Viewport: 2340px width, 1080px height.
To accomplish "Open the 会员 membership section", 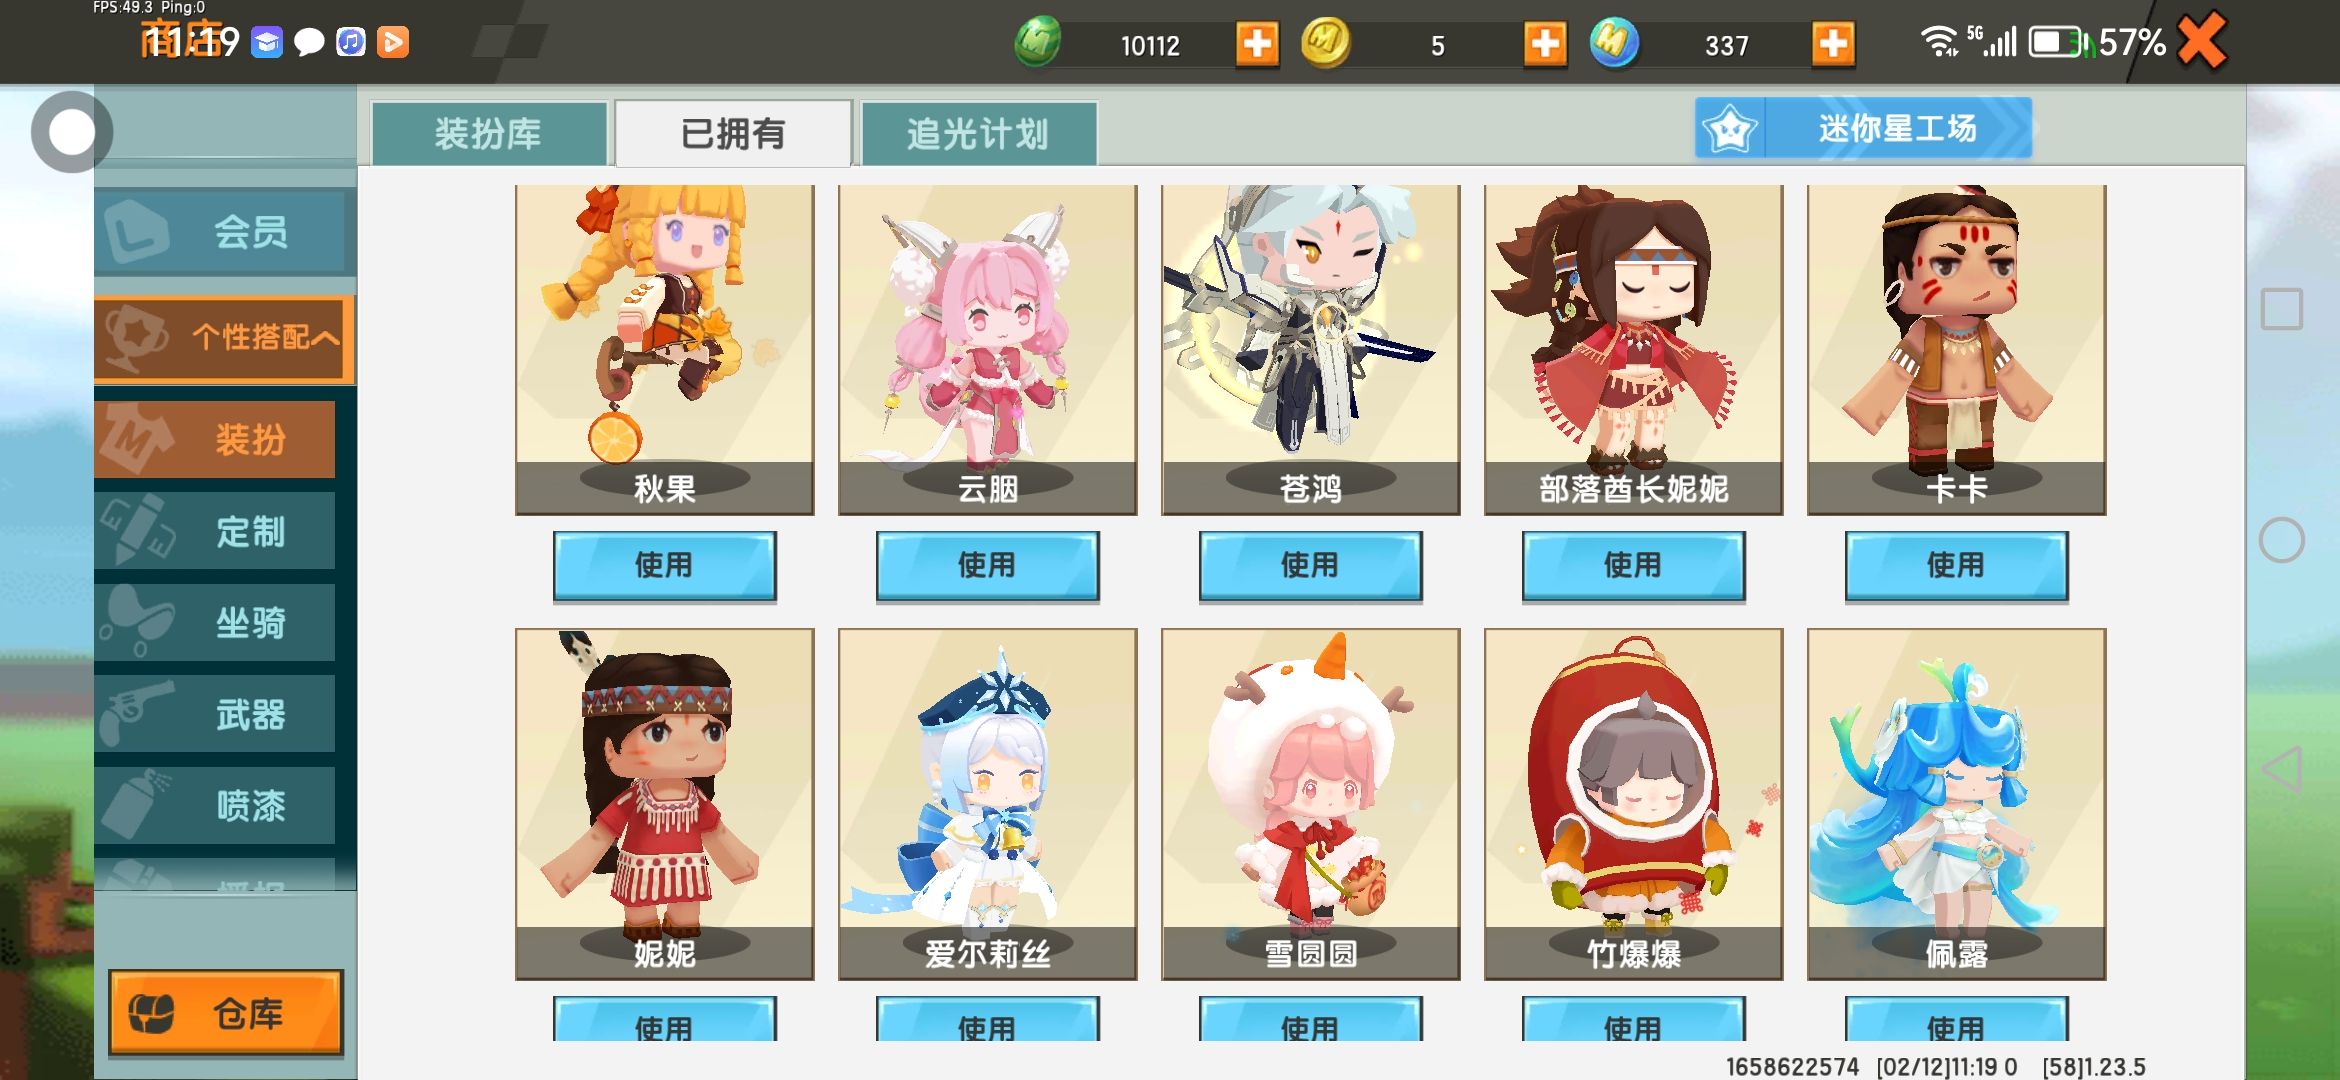I will (225, 232).
